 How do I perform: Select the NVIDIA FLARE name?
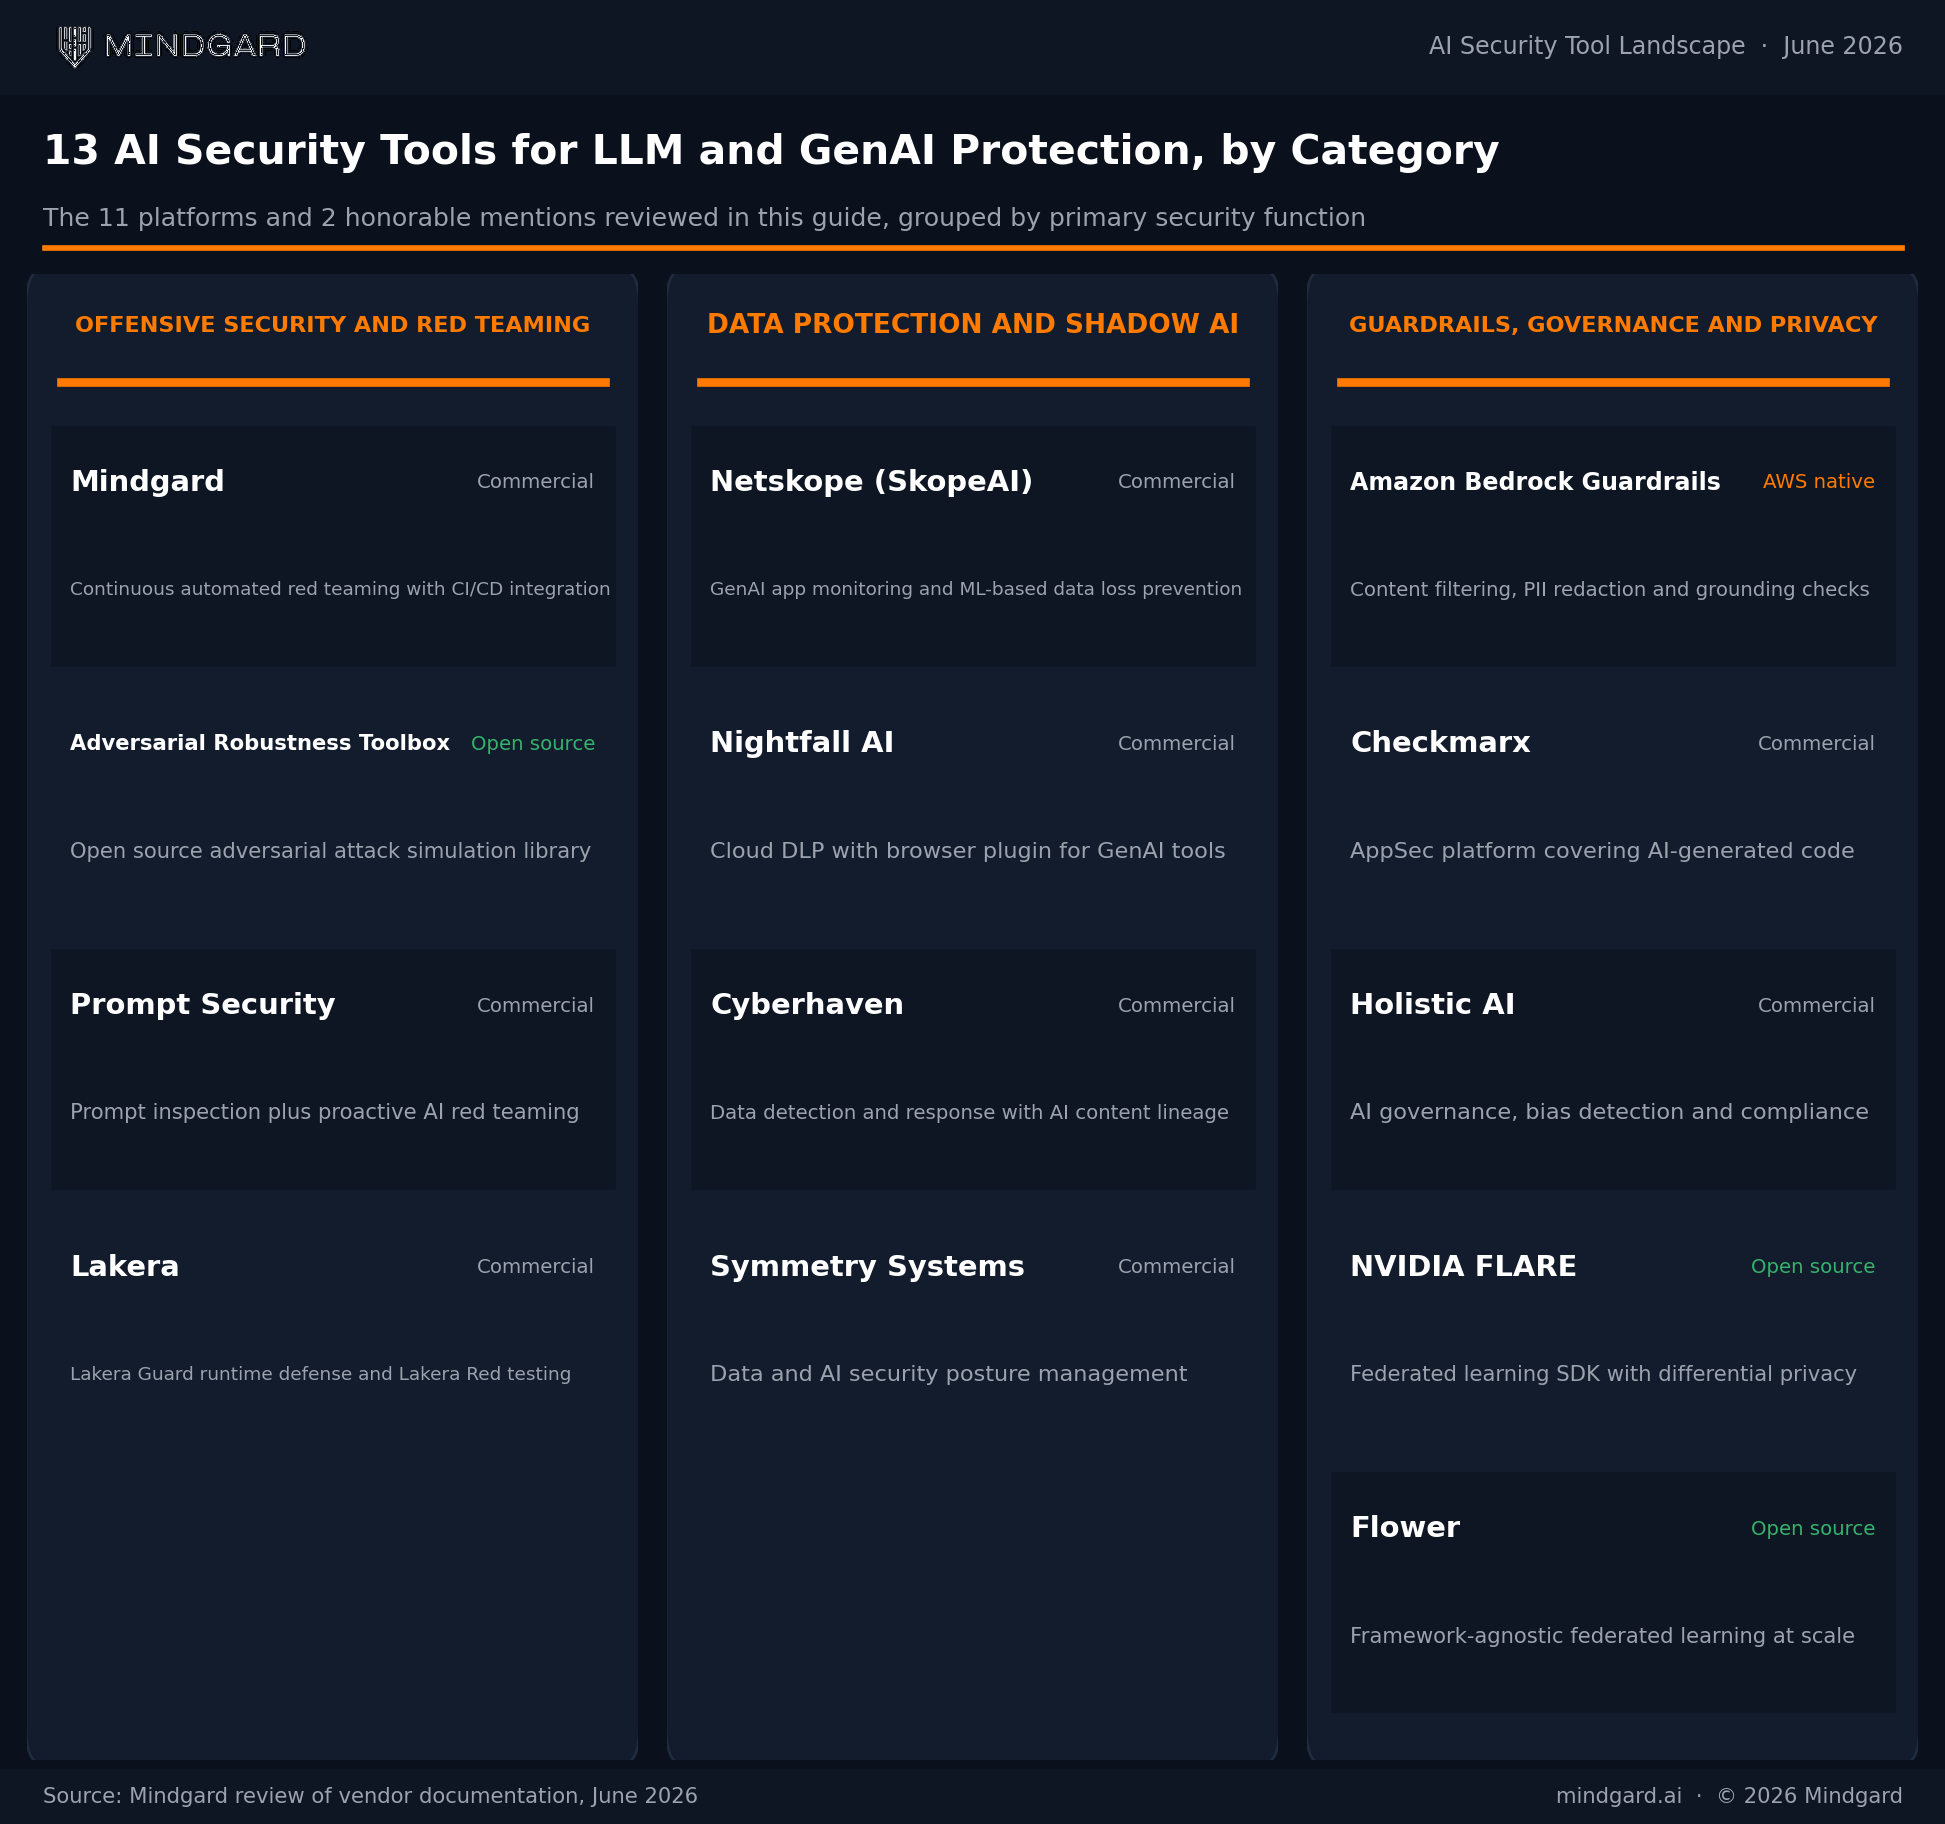(x=1463, y=1266)
